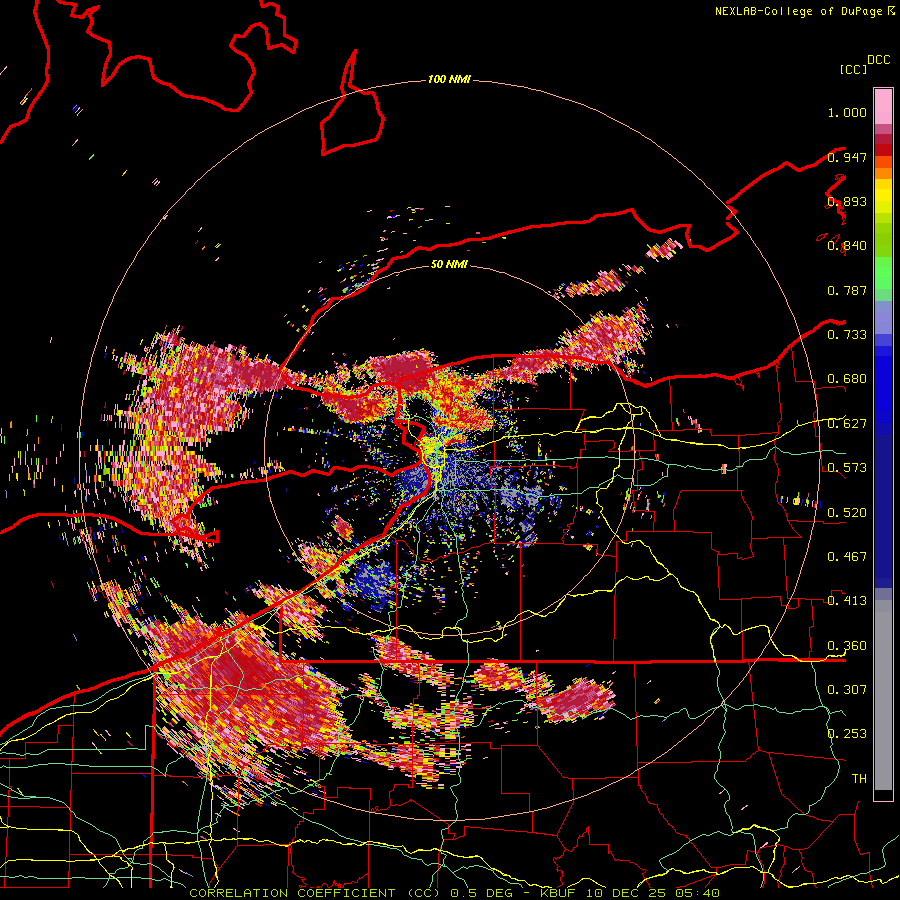The height and width of the screenshot is (900, 900).
Task: Pick the gray band of color scale
Action: (883, 695)
